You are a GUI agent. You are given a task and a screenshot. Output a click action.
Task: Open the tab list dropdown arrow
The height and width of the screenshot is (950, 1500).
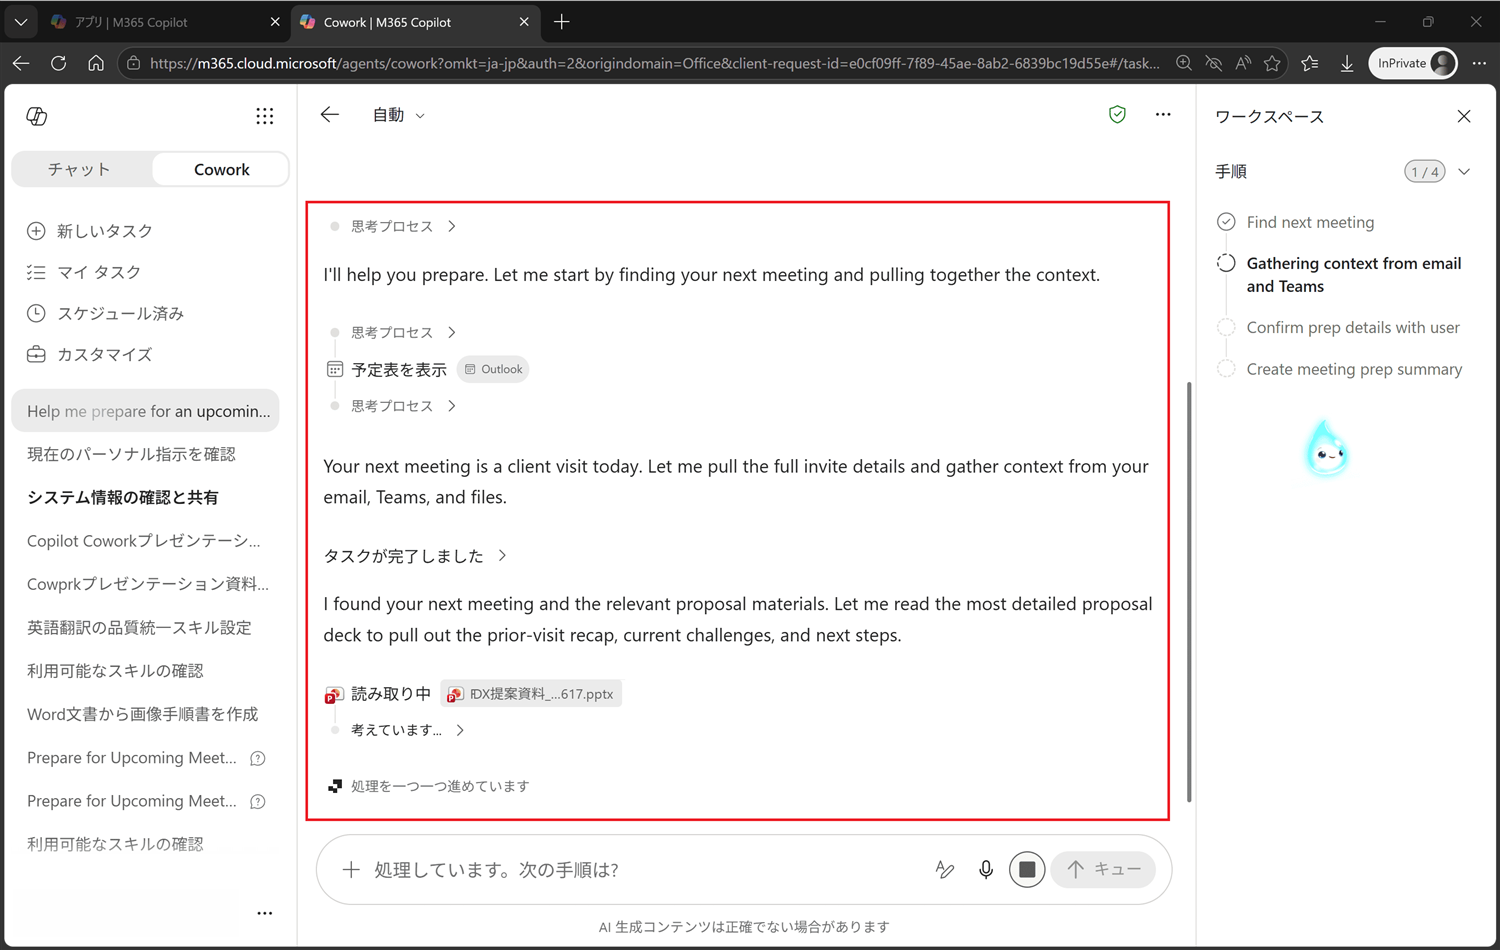tap(21, 22)
